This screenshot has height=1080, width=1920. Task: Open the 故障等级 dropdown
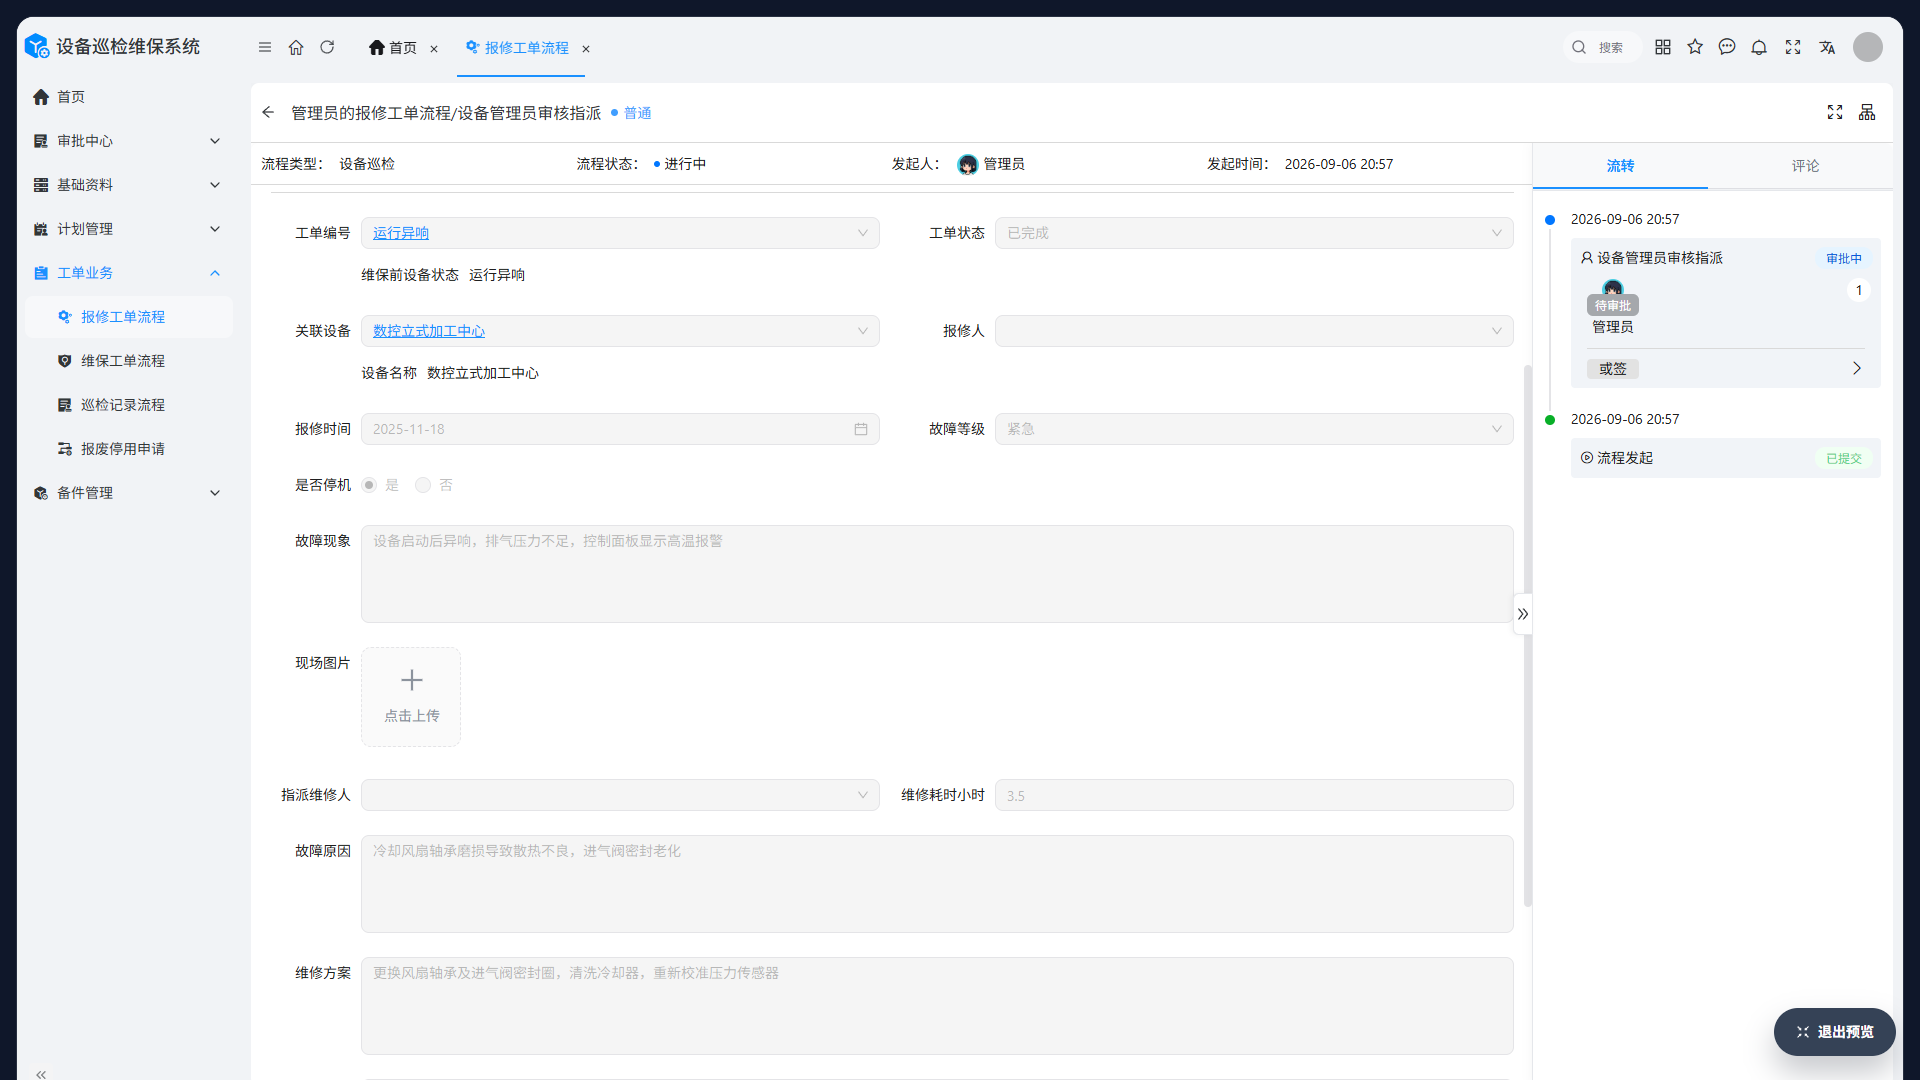click(1254, 429)
